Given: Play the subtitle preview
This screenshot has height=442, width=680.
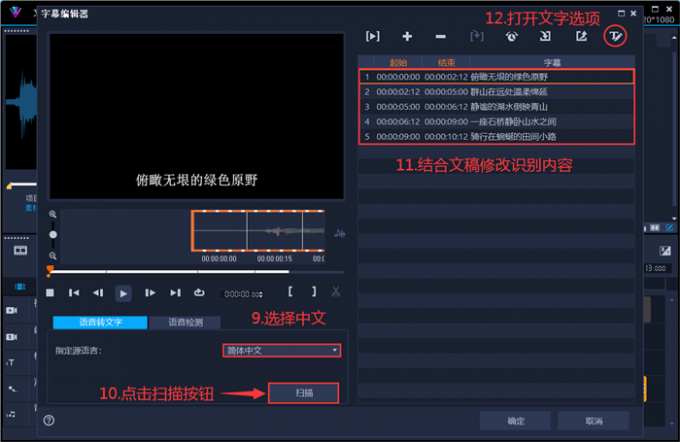Looking at the screenshot, I should (123, 294).
